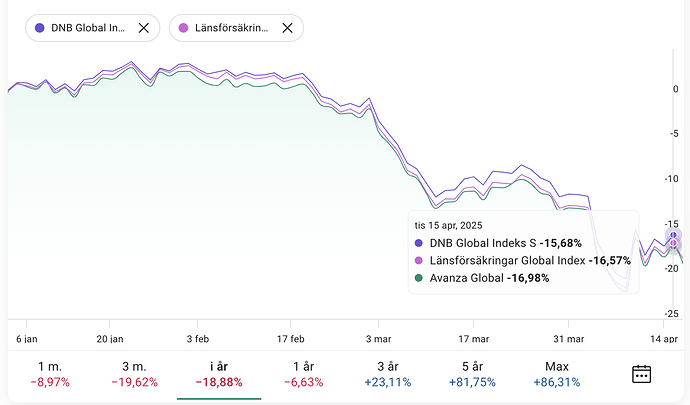Choose the 5 år time range
The width and height of the screenshot is (690, 405).
(x=473, y=374)
